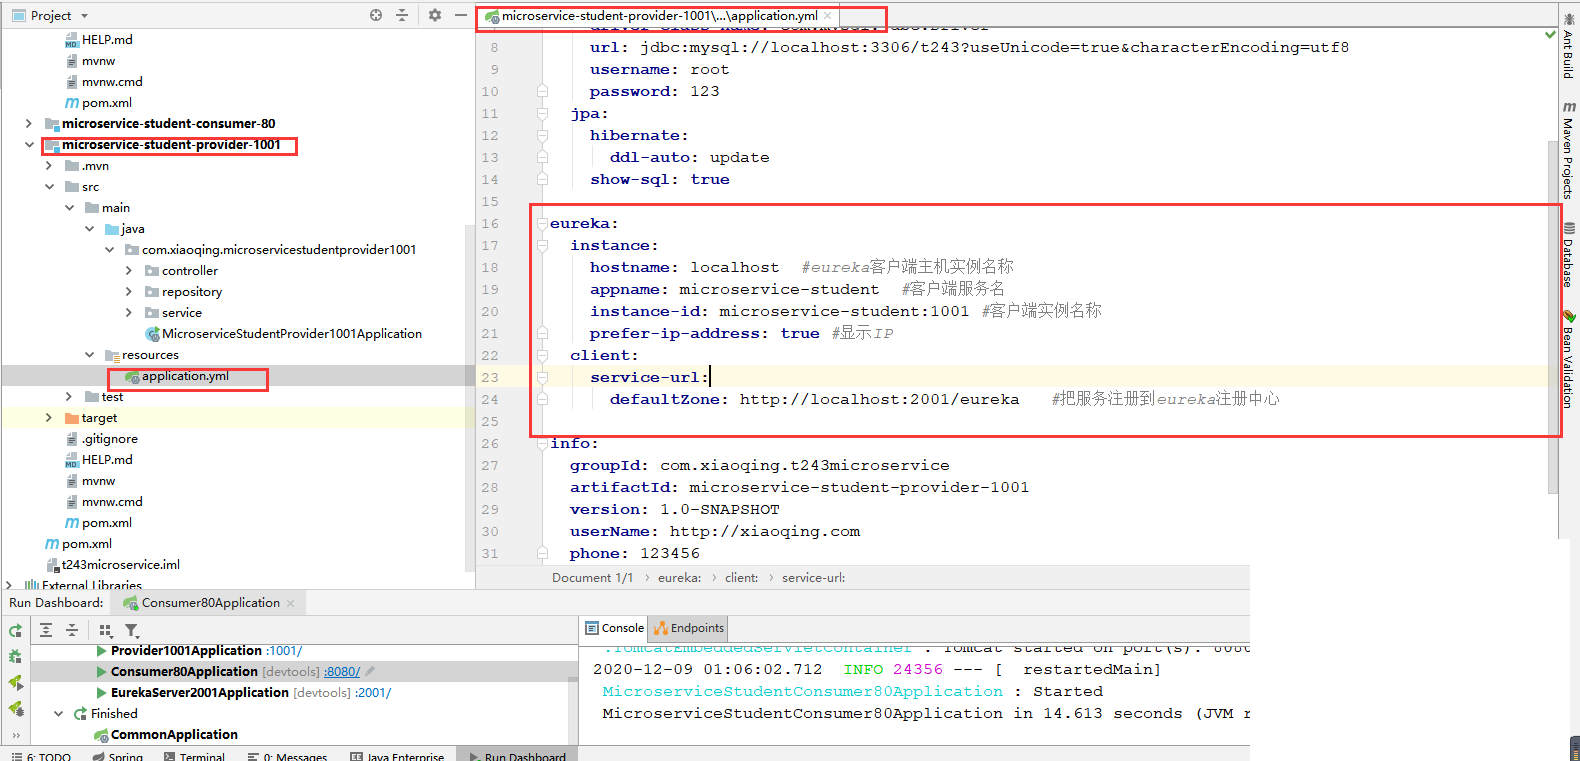Click the editor vertical scrollbar

pos(1552,315)
